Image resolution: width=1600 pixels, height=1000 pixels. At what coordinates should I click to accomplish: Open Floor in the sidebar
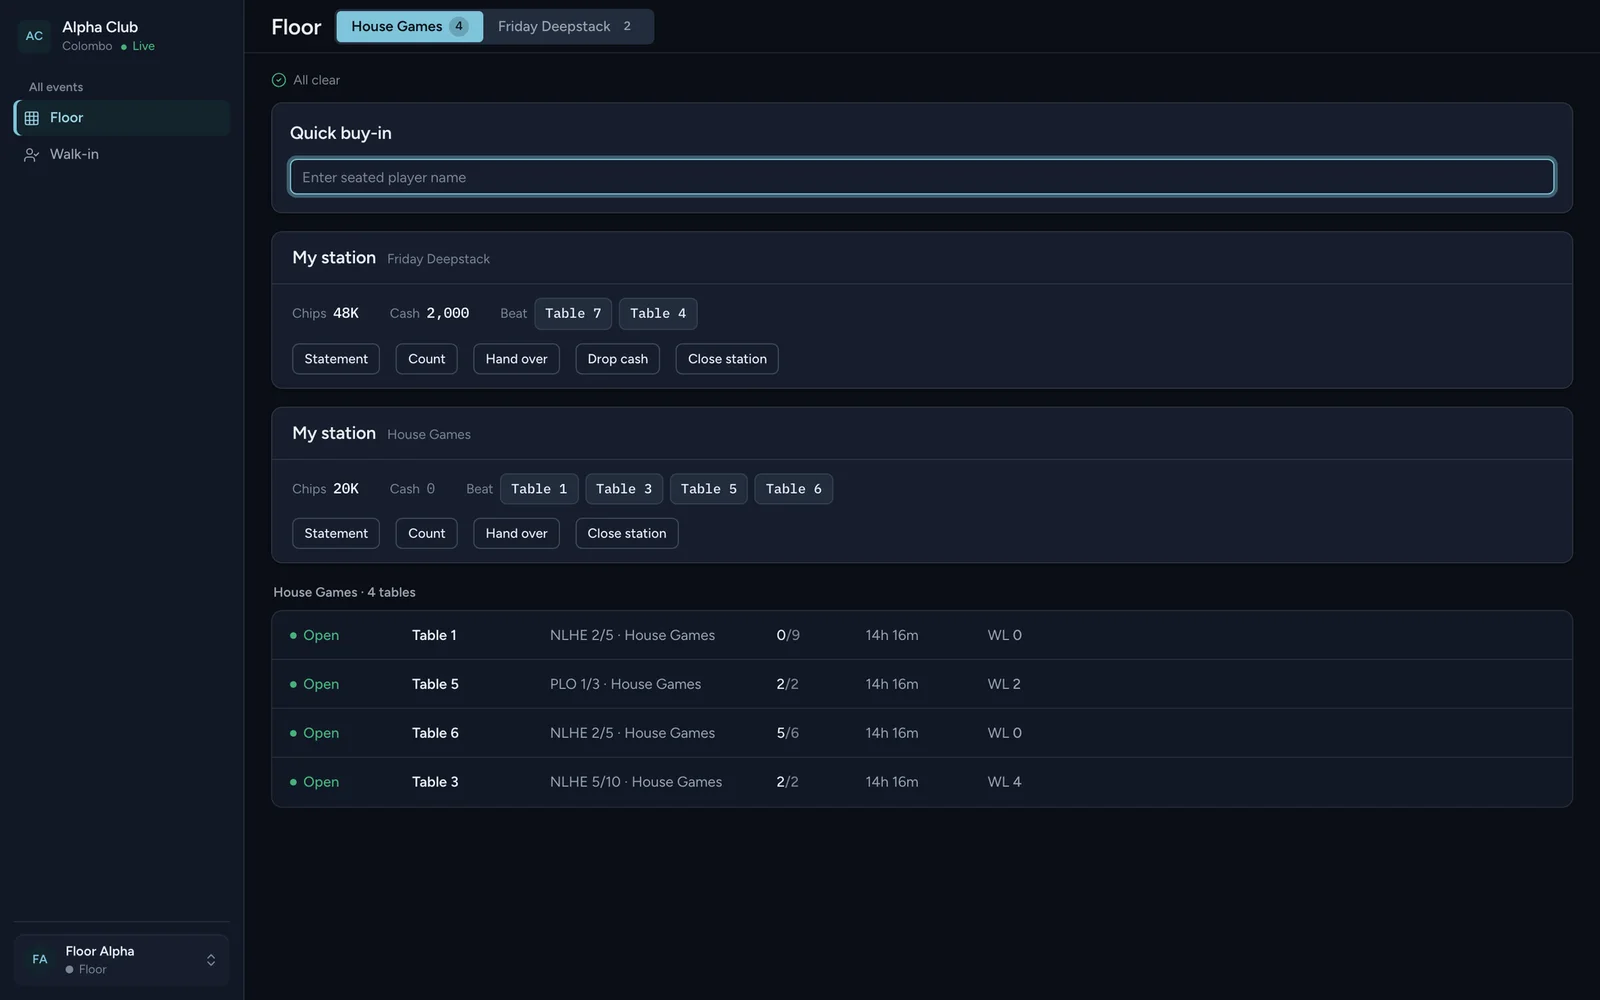122,118
